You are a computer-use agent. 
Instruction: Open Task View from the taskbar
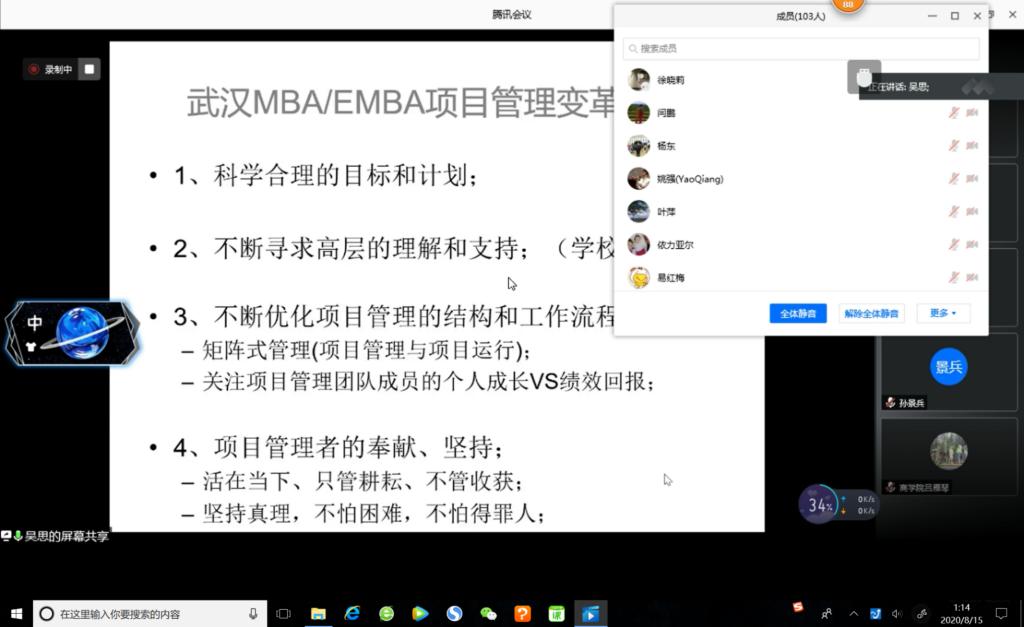[283, 613]
